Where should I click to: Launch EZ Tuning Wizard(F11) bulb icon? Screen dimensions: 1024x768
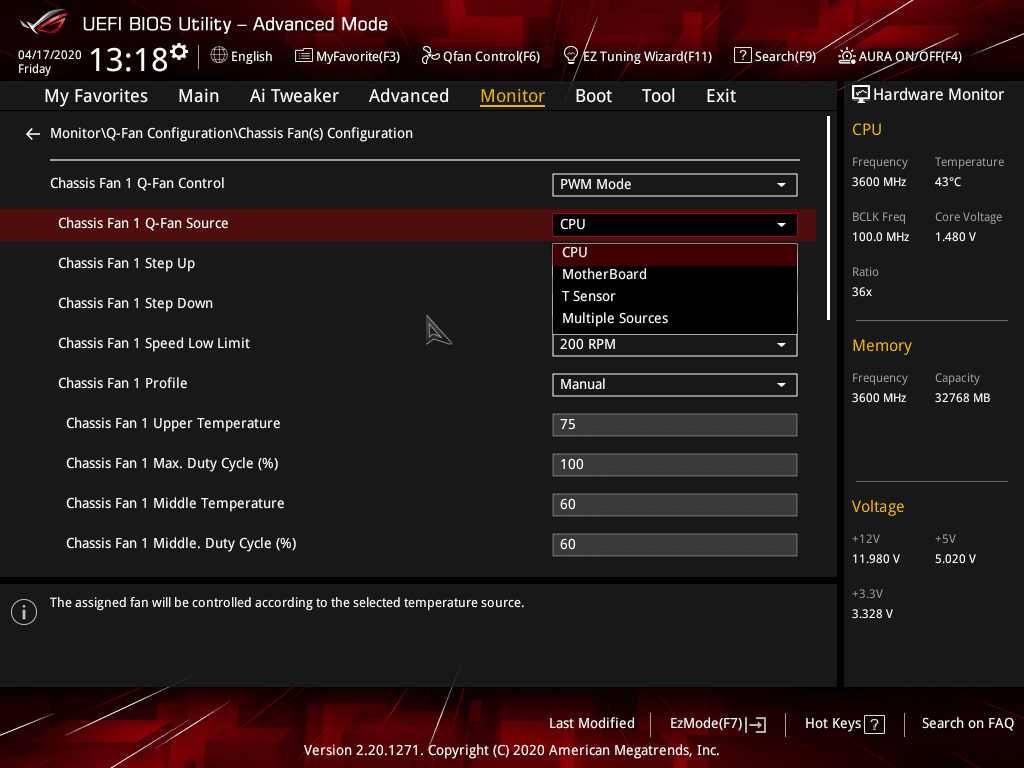click(x=571, y=56)
